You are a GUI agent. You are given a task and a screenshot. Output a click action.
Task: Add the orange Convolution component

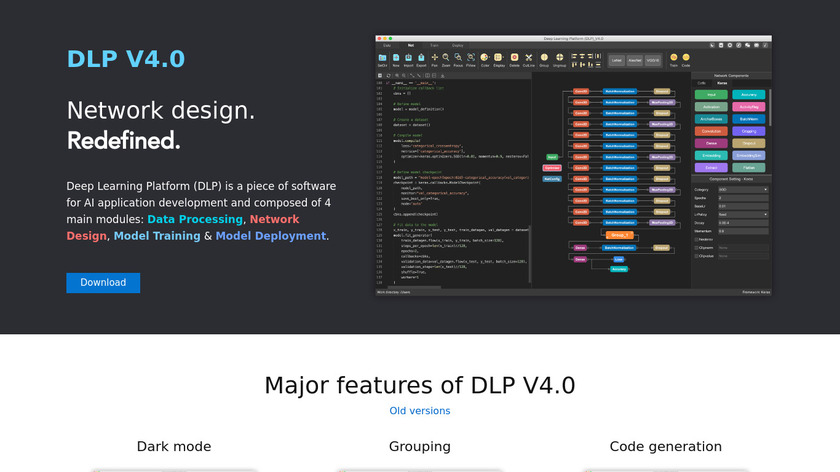[x=711, y=131]
